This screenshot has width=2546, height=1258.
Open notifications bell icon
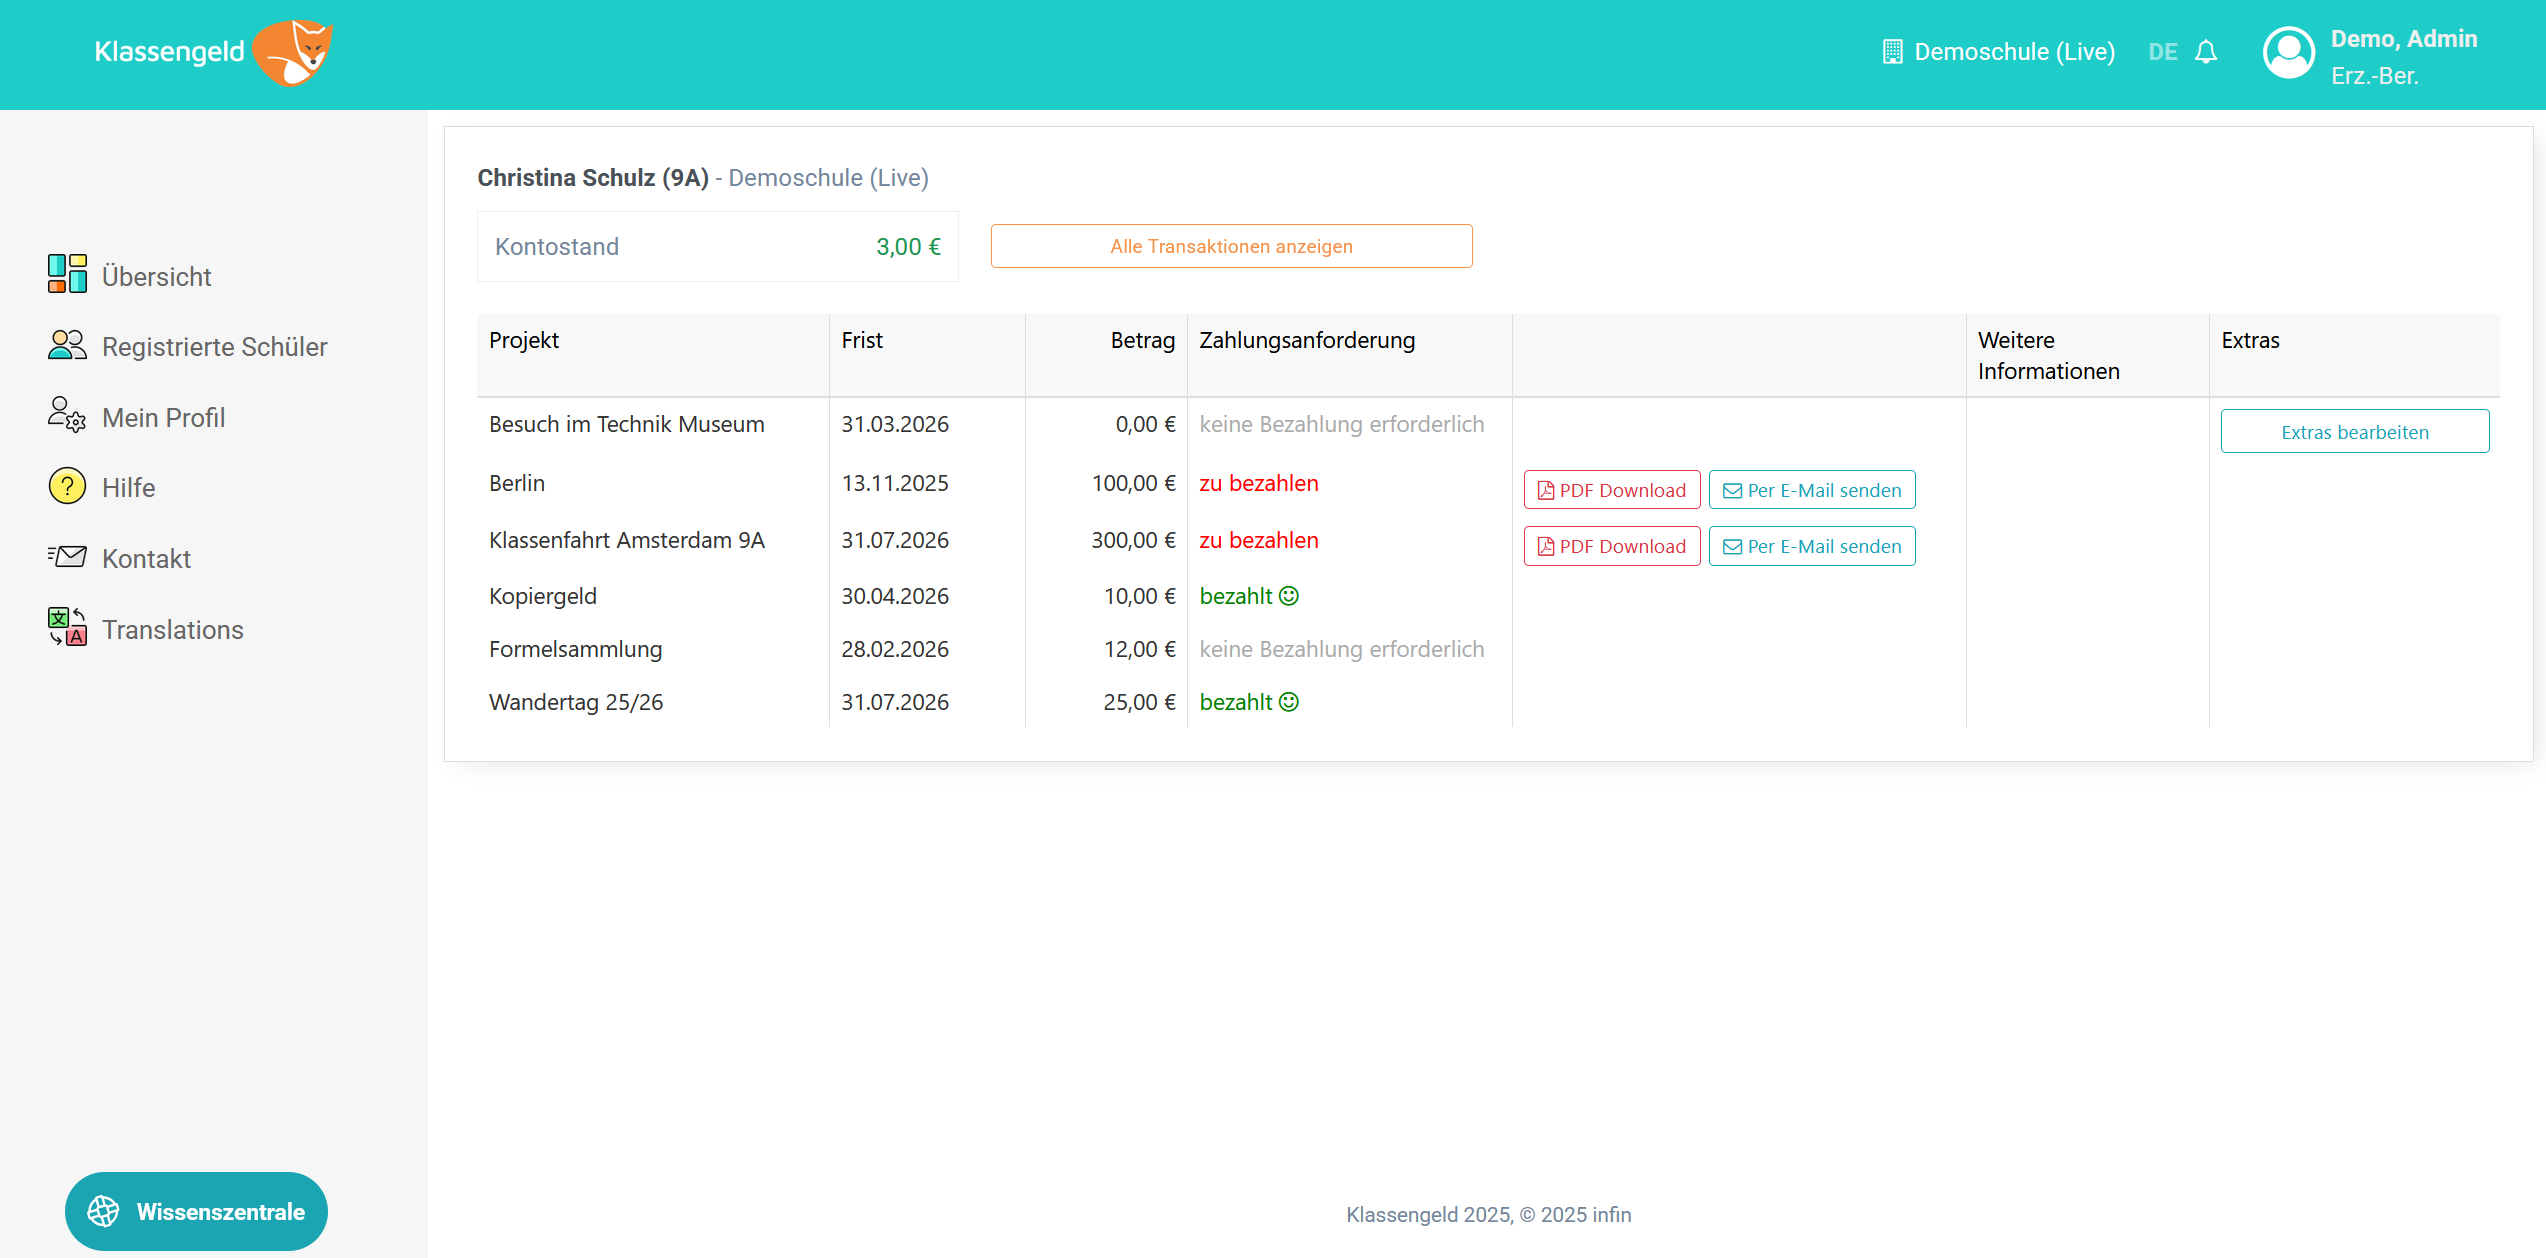pyautogui.click(x=2206, y=52)
